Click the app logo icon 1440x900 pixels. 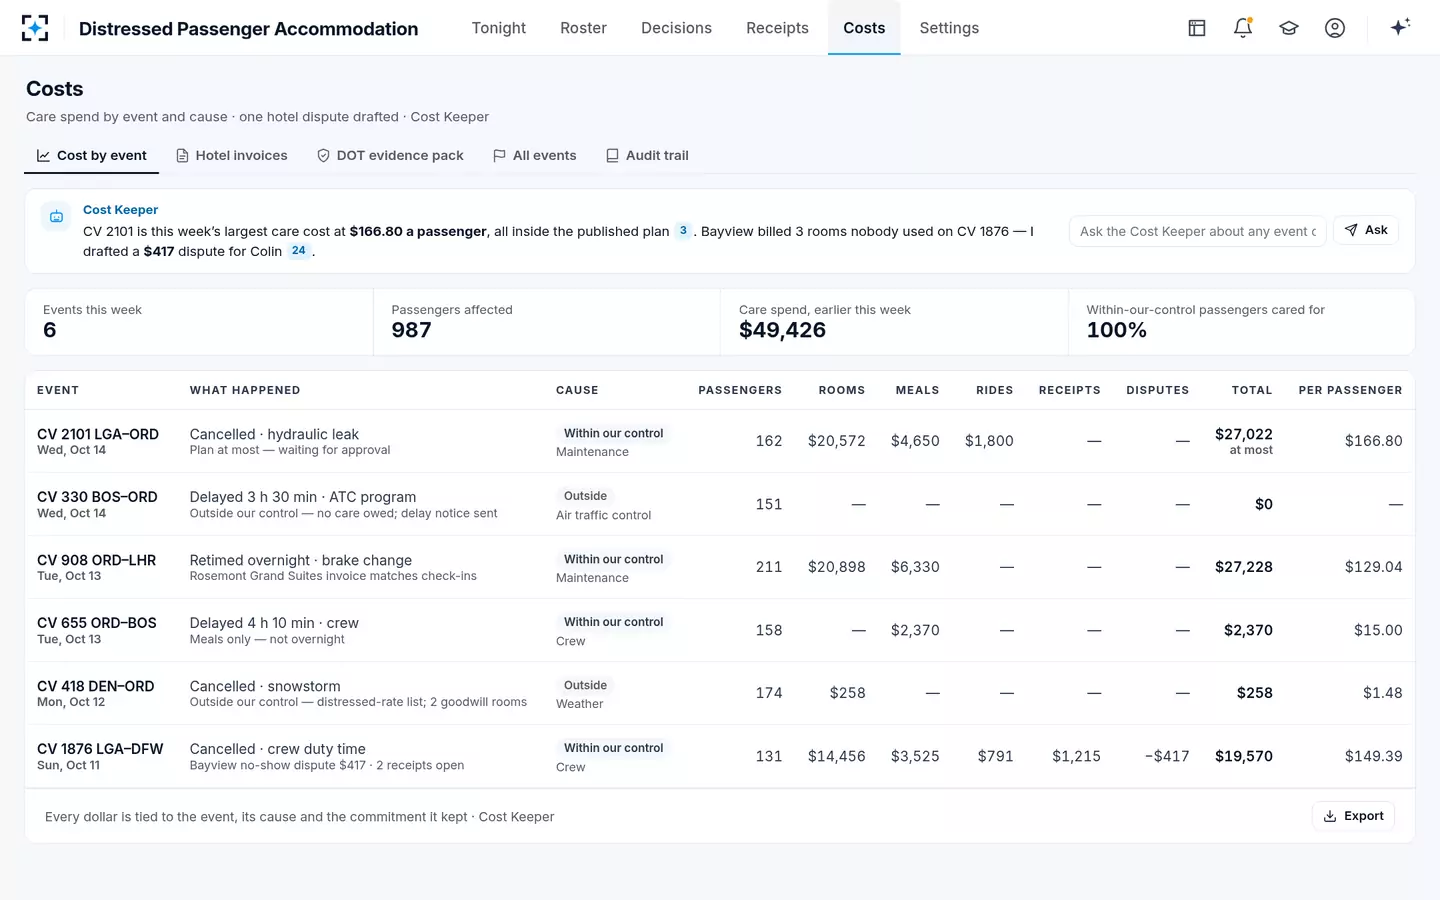pos(35,28)
